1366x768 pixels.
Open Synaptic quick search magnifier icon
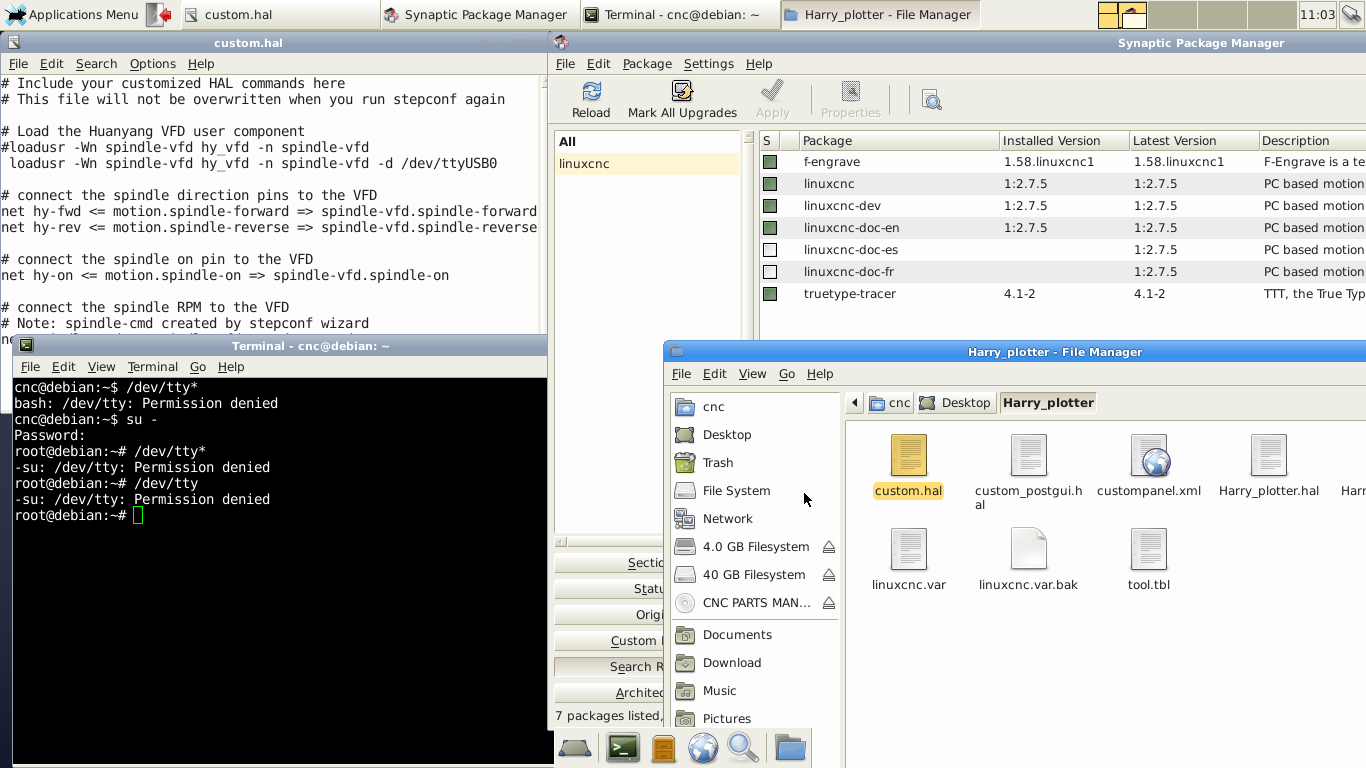[931, 100]
